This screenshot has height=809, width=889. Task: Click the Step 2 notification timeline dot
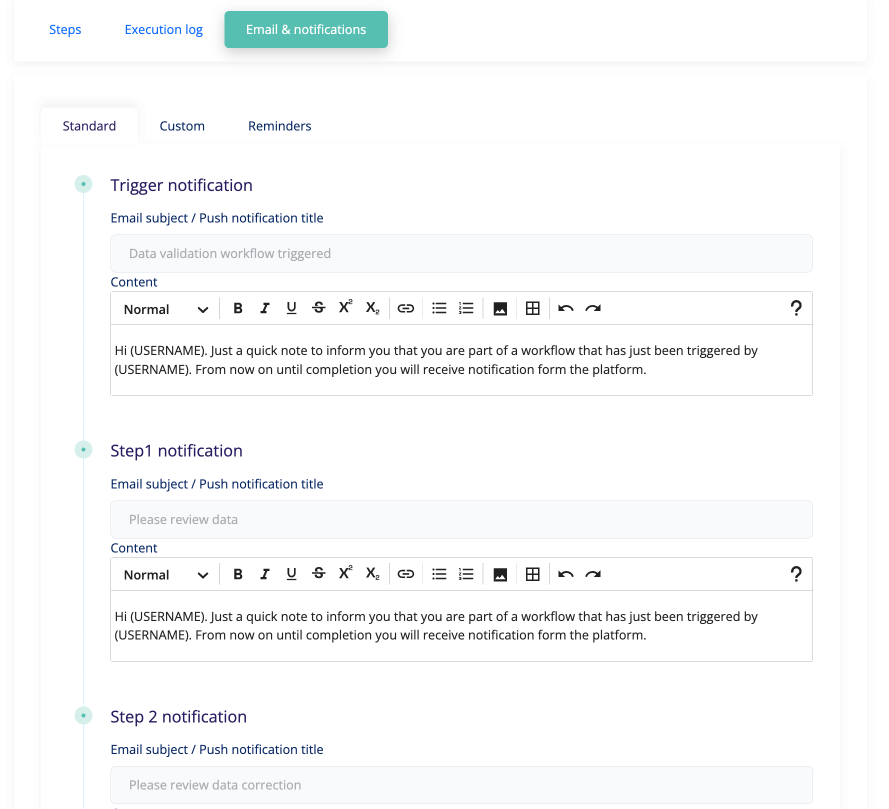83,715
